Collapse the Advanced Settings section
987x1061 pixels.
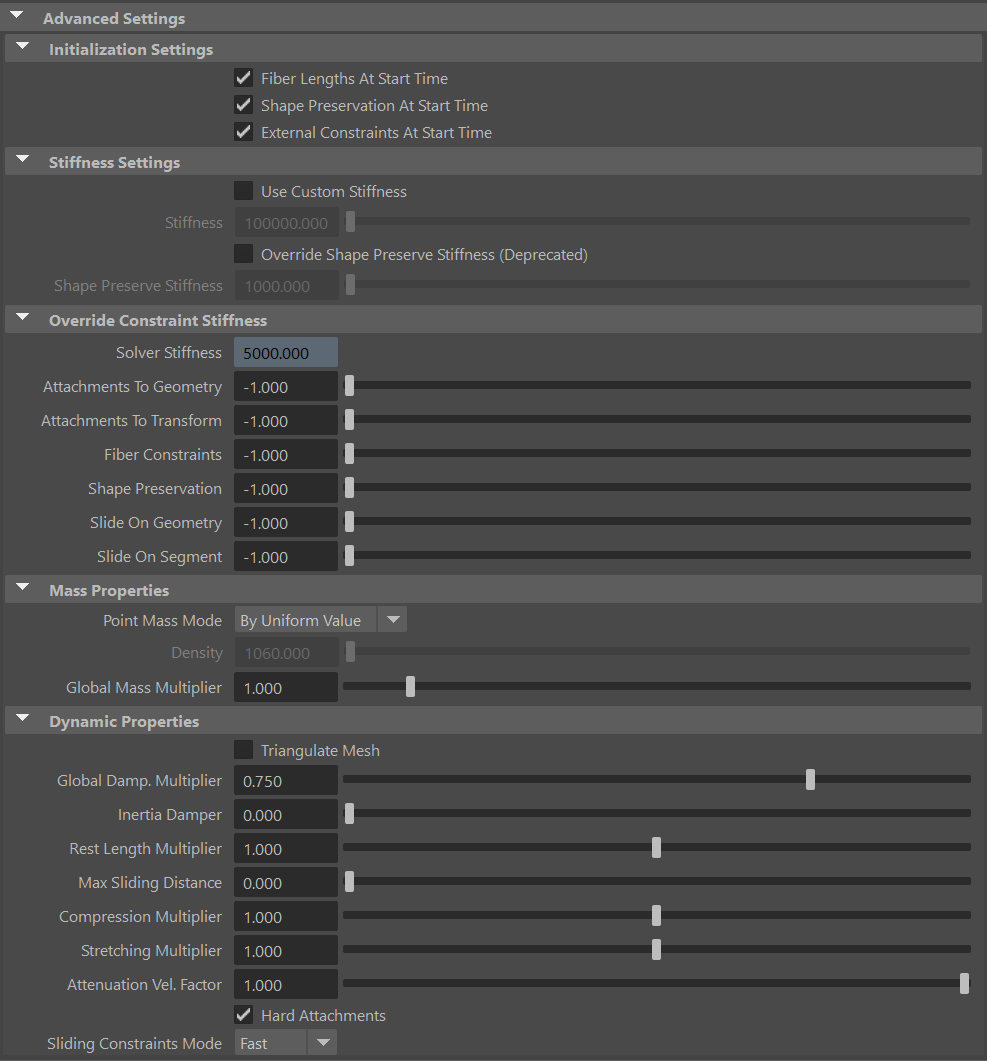14,15
